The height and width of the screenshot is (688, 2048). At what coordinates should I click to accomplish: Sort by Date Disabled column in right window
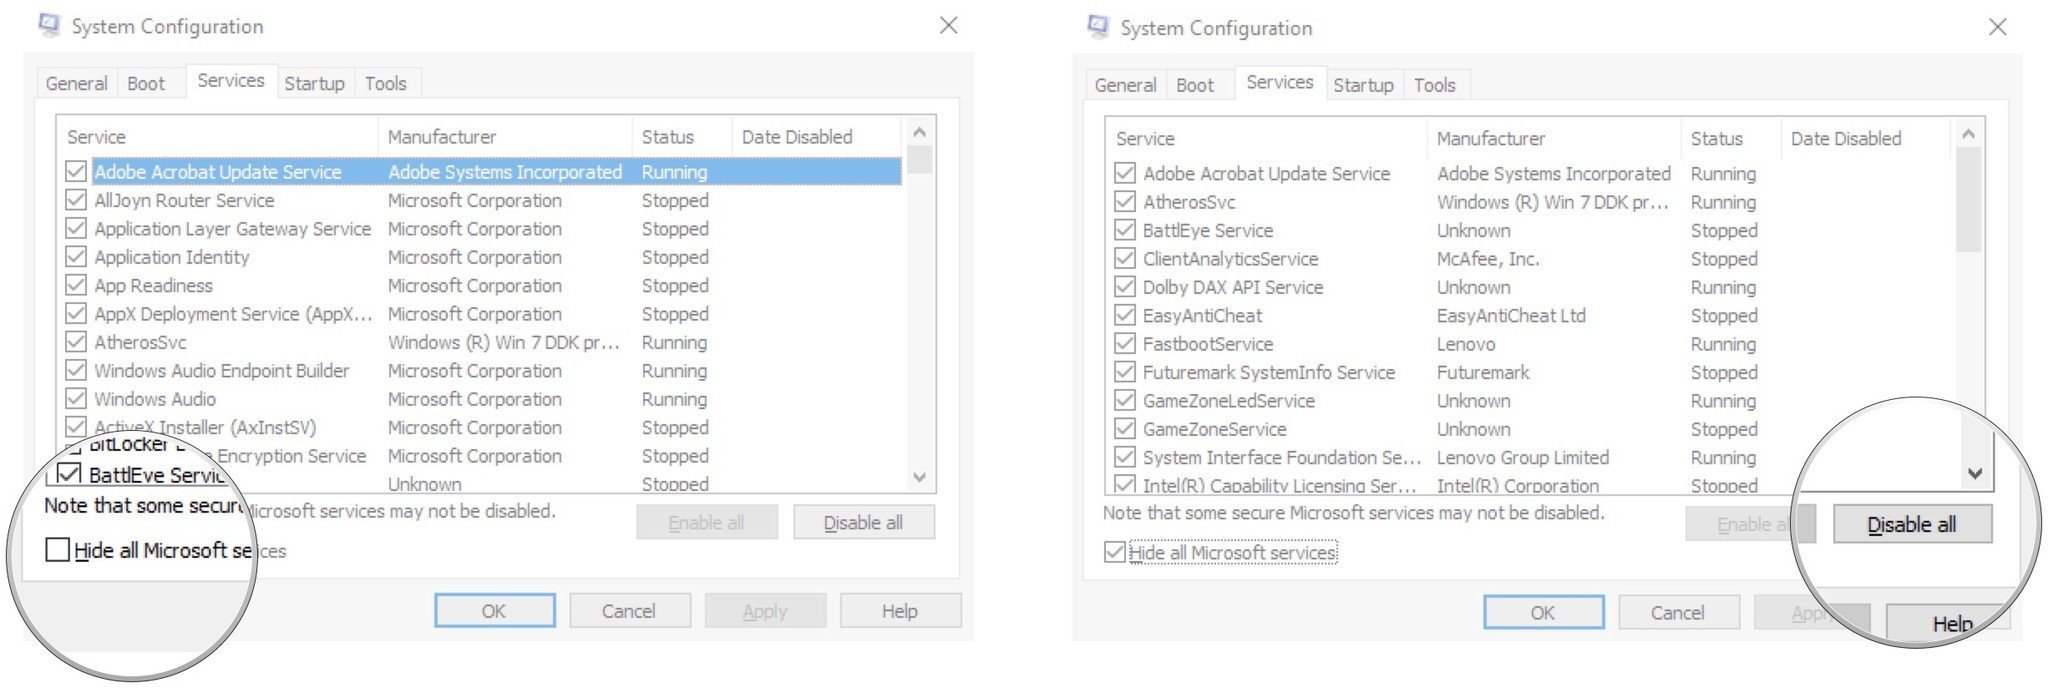pos(1866,139)
